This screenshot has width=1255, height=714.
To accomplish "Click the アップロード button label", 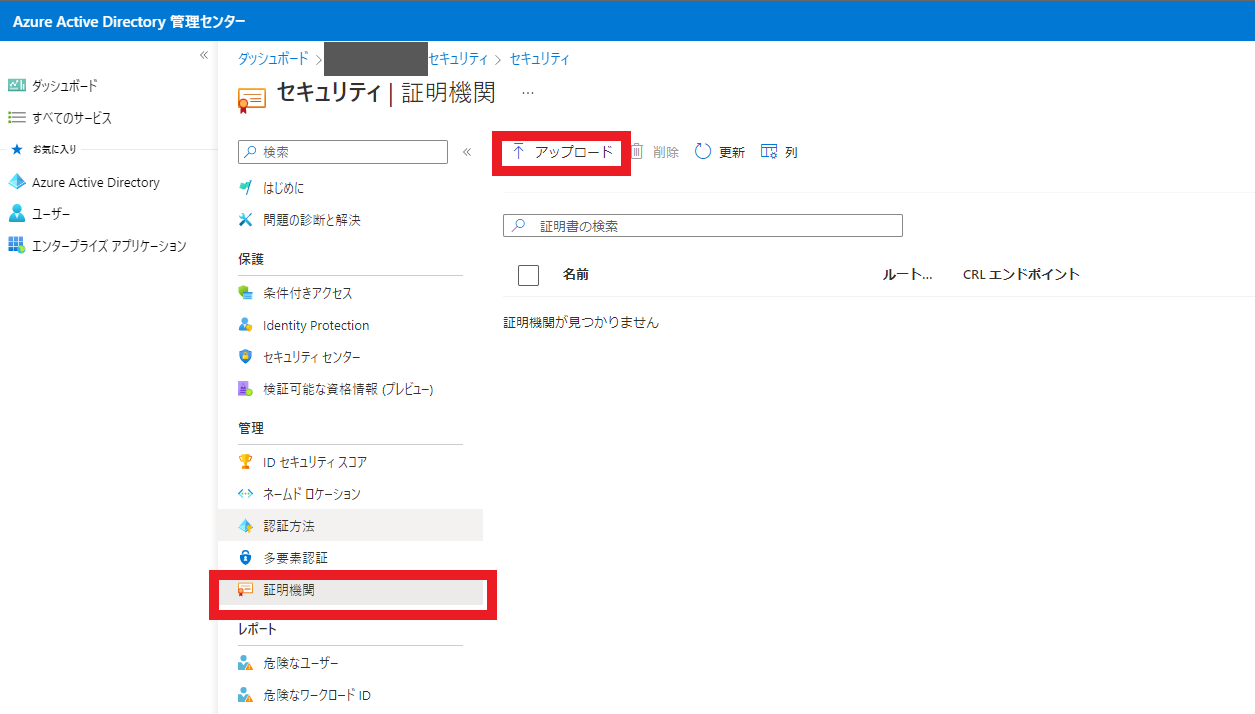I will pyautogui.click(x=574, y=152).
